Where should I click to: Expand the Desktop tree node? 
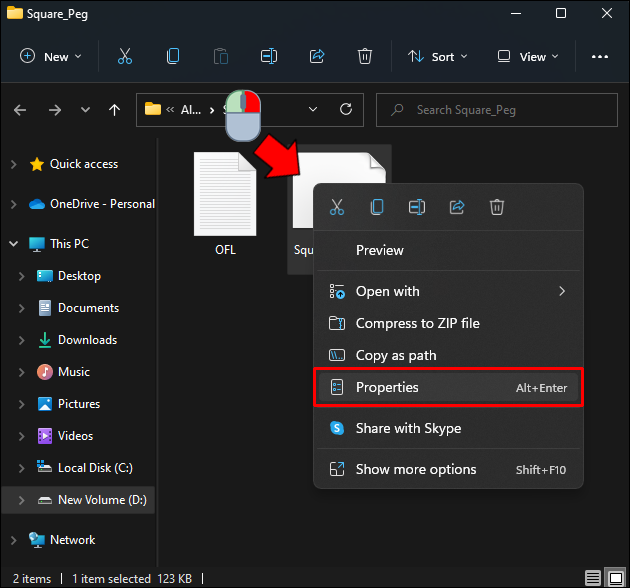(x=22, y=276)
